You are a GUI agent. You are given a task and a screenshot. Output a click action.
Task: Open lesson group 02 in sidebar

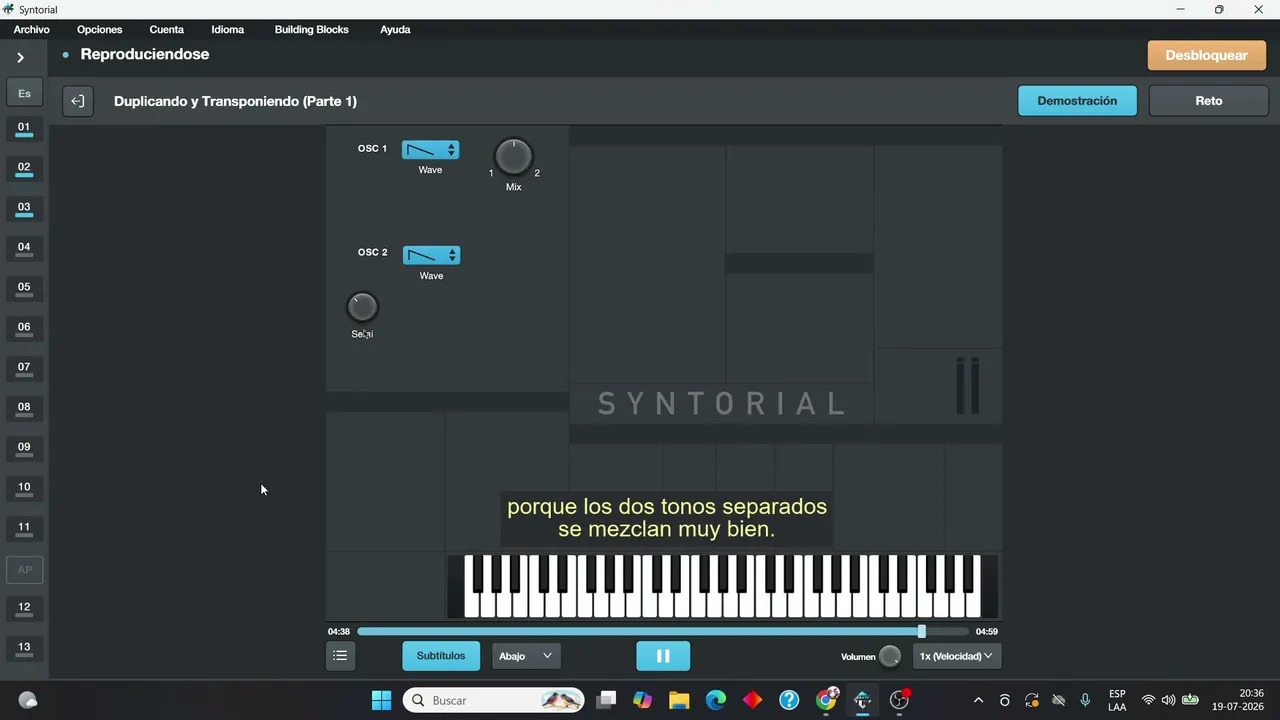pos(24,169)
